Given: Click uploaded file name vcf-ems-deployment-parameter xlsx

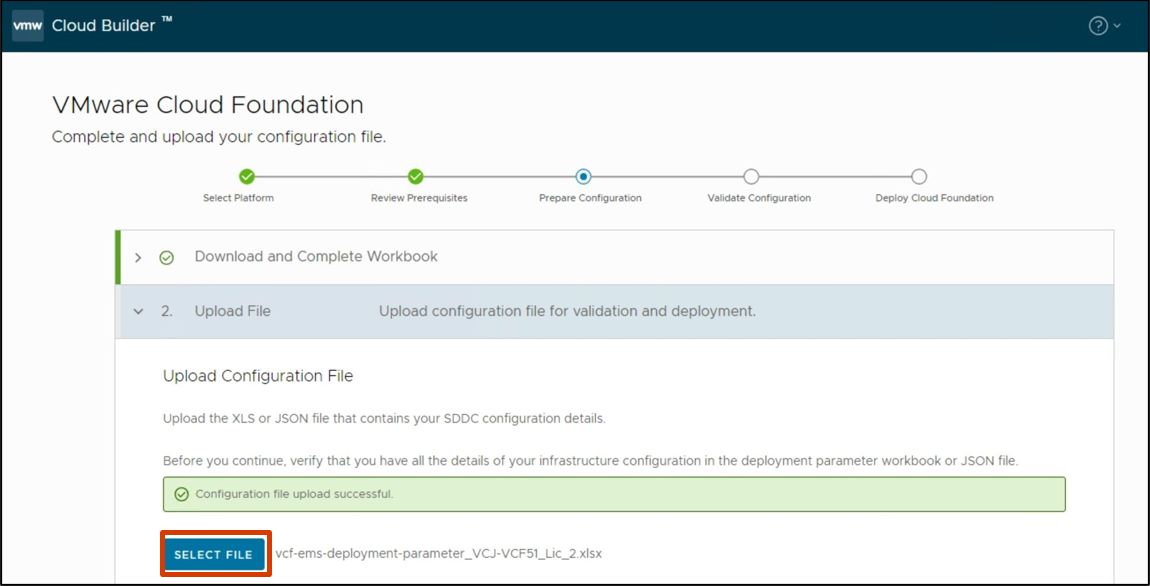Looking at the screenshot, I should [x=439, y=554].
